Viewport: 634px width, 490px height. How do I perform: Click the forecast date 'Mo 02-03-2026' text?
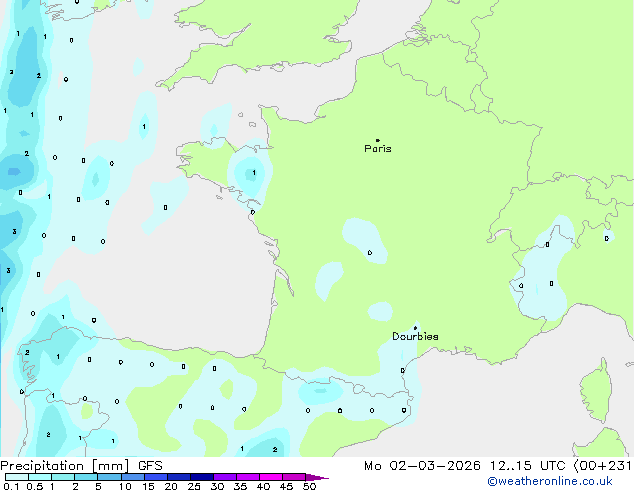tap(422, 466)
